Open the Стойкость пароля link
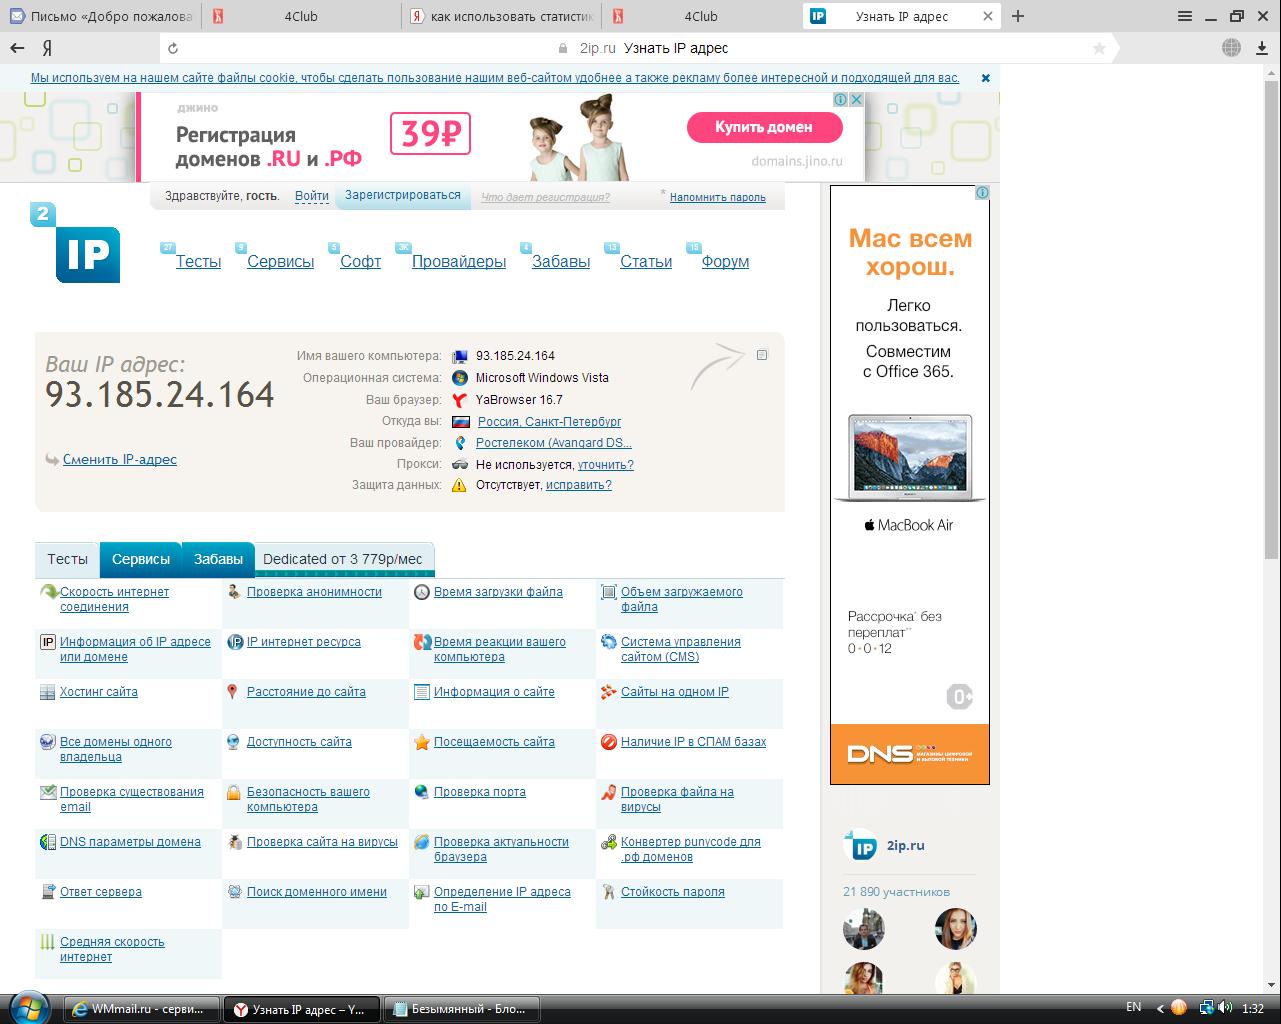 click(673, 892)
